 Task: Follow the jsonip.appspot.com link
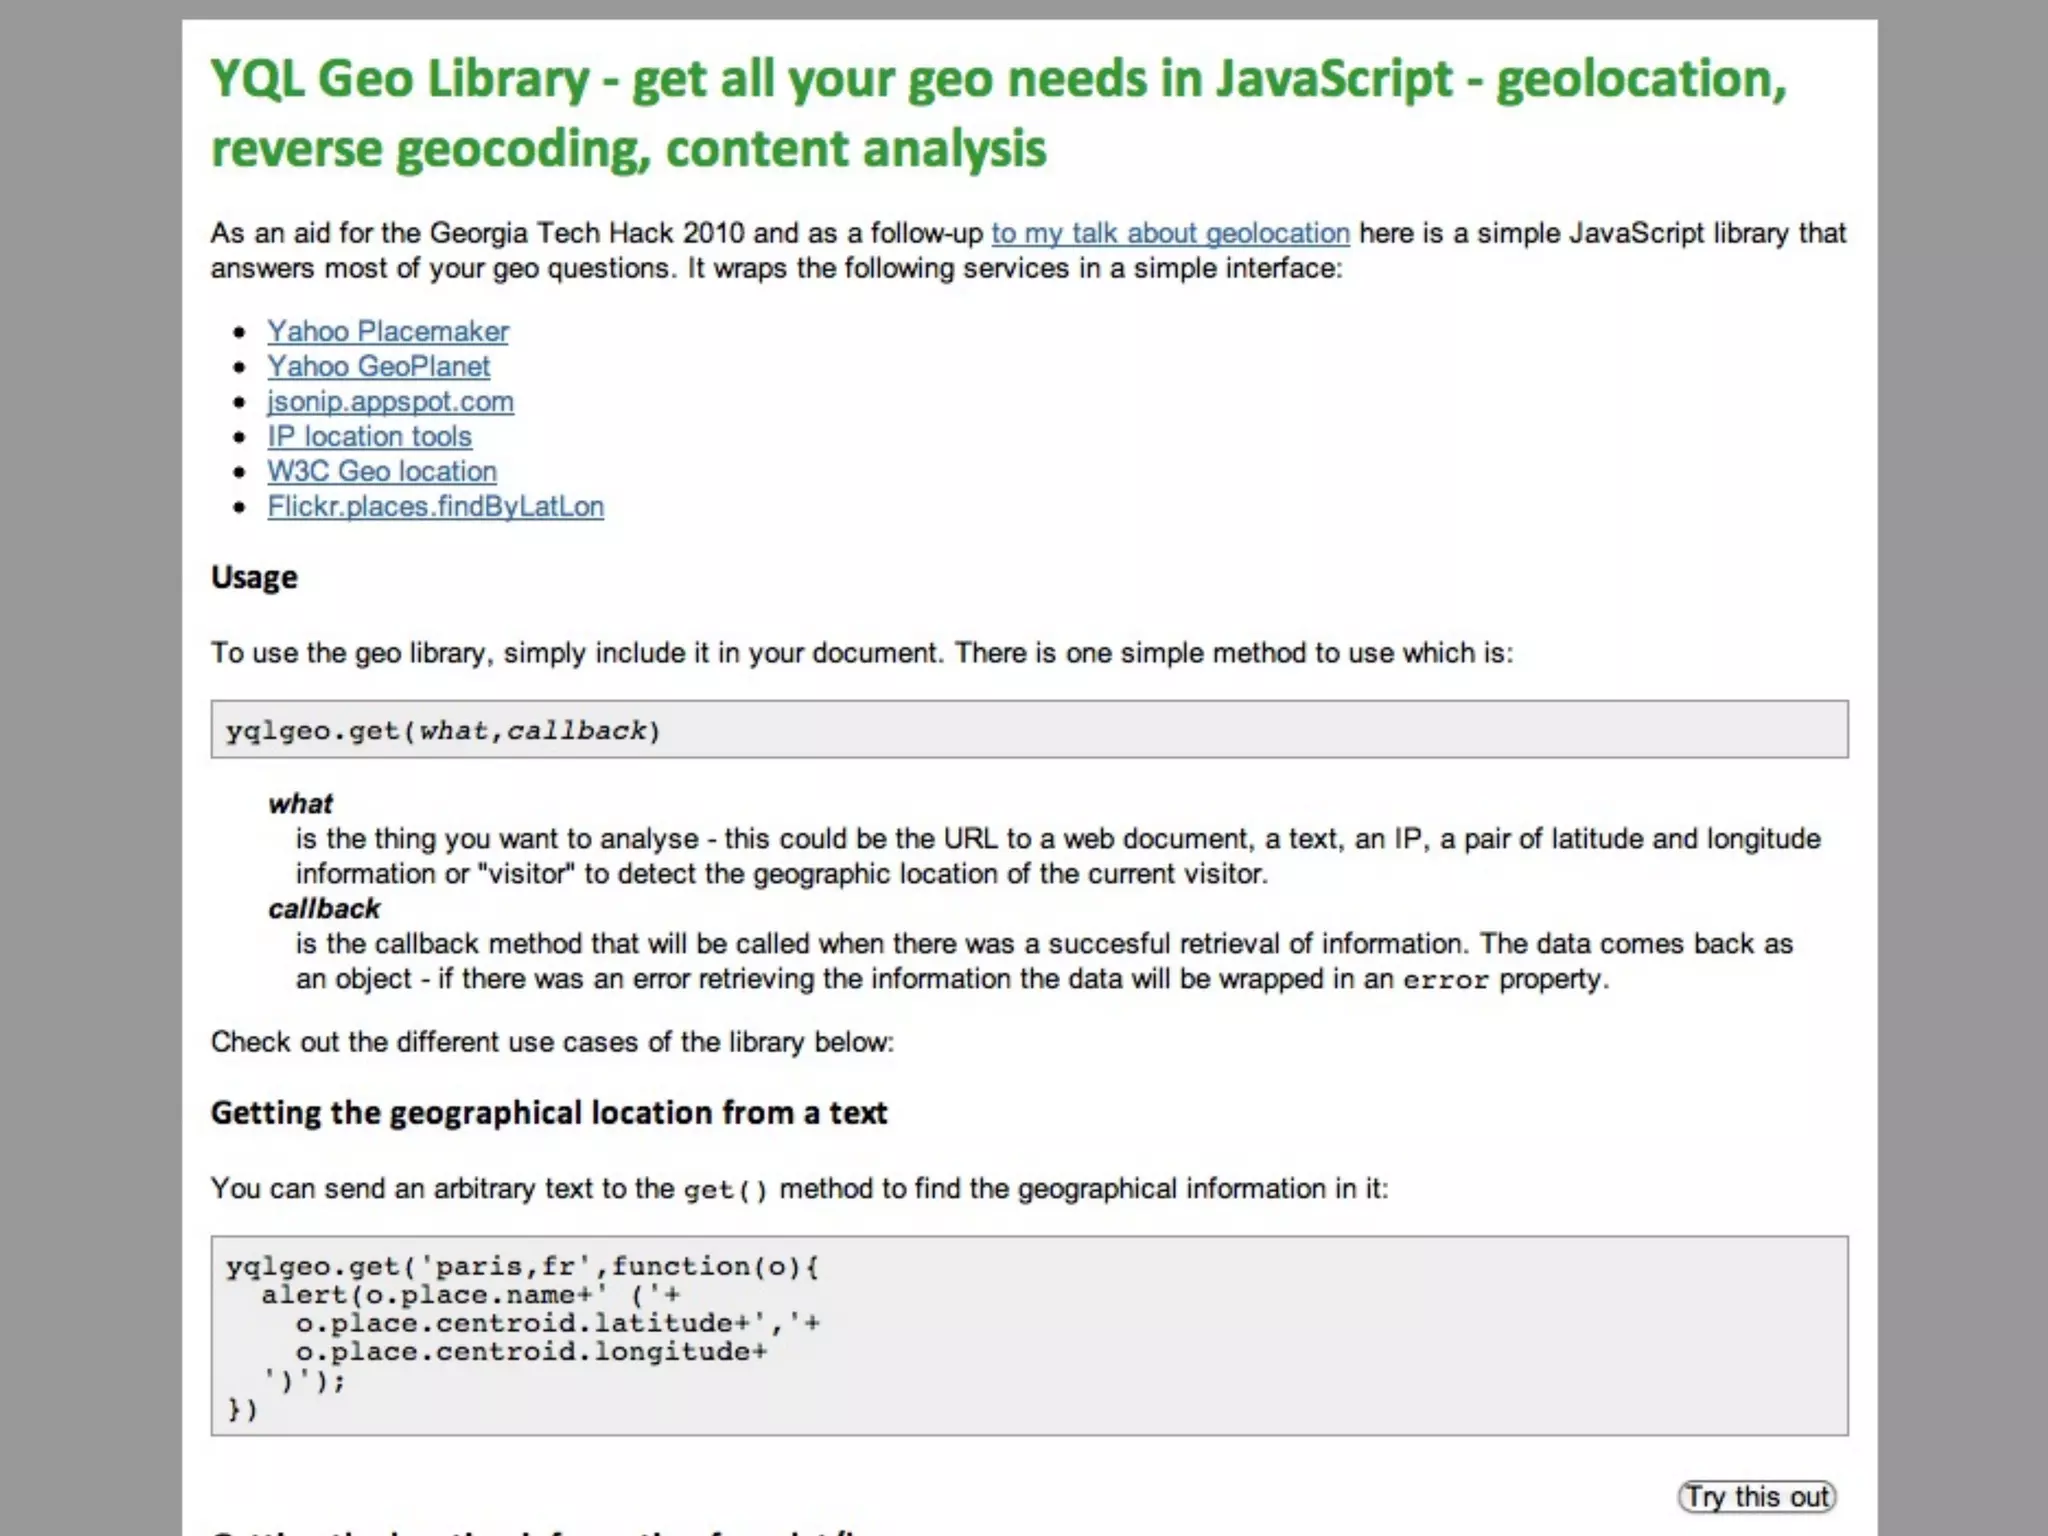coord(390,401)
